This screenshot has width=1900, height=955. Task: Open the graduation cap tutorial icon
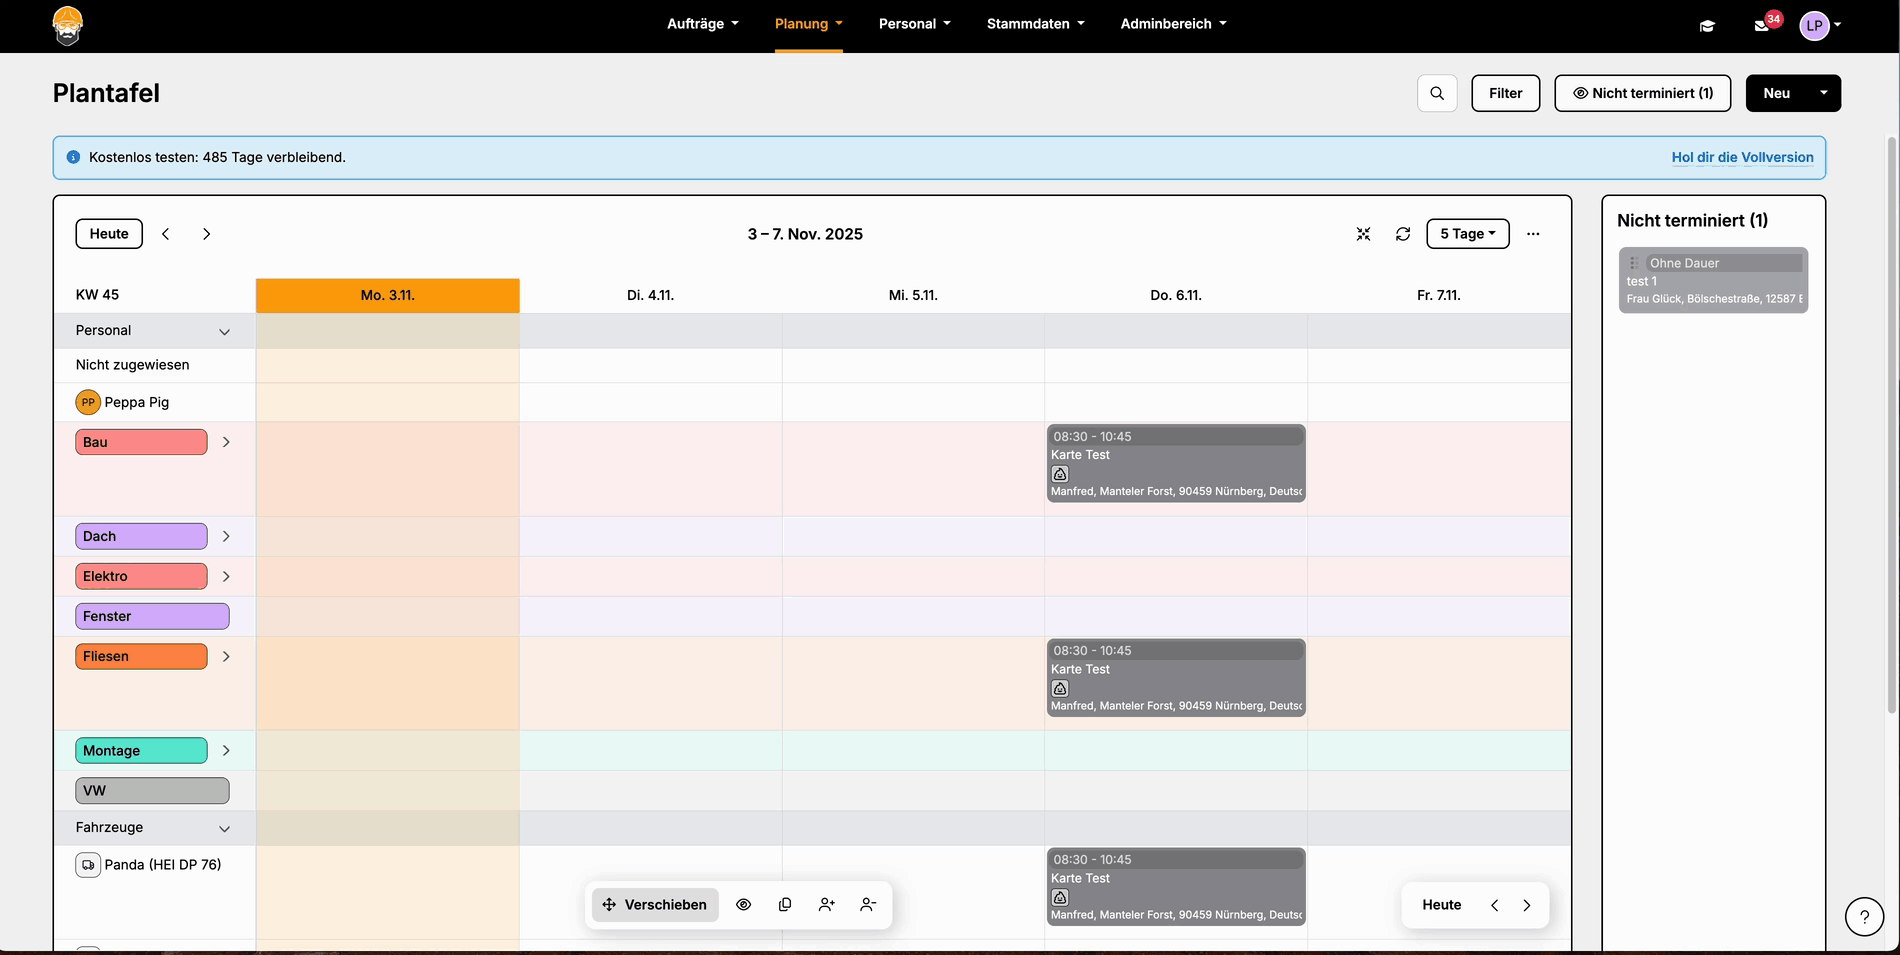1707,26
